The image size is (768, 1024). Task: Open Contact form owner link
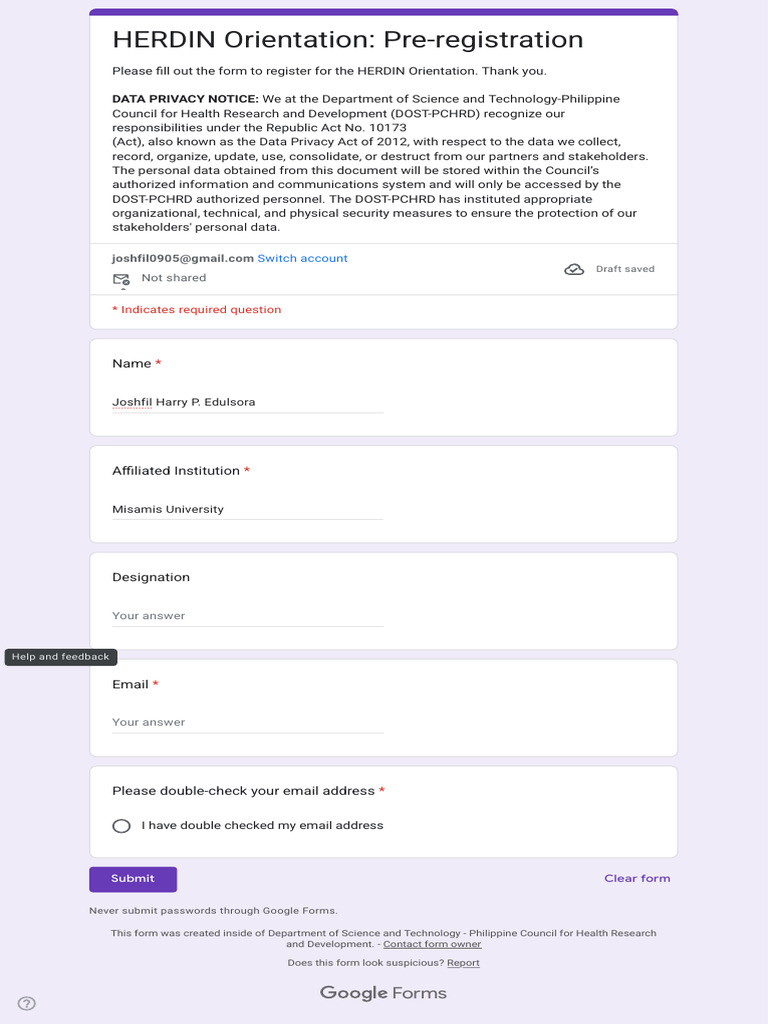pyautogui.click(x=432, y=944)
